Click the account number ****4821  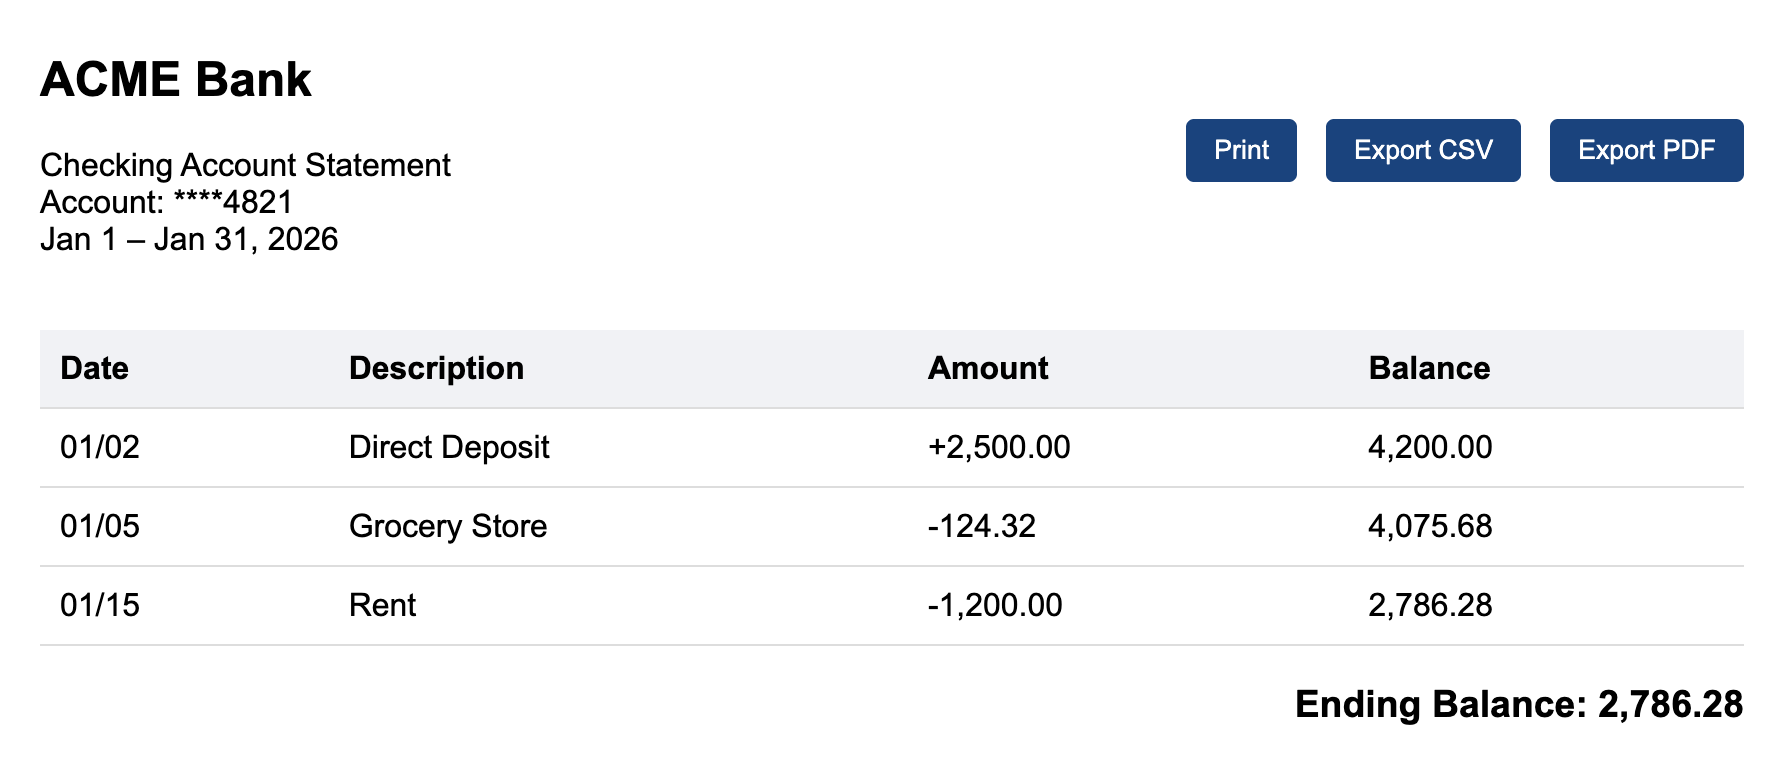pos(166,201)
